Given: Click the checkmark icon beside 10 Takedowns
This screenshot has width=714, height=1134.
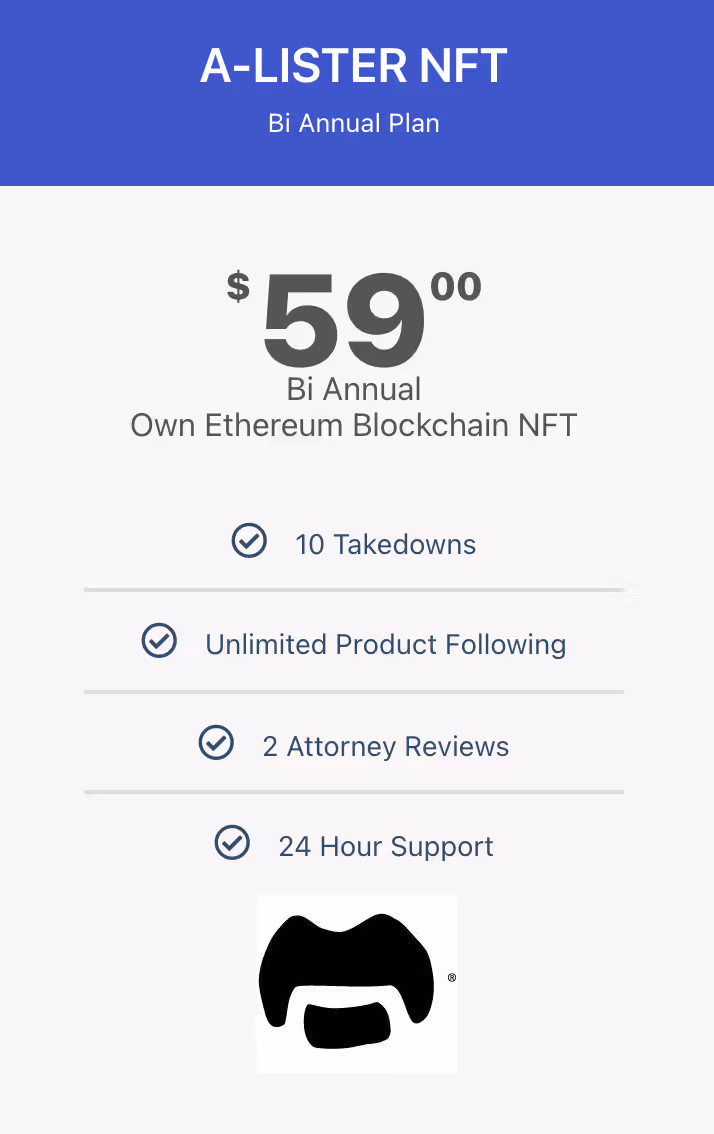Looking at the screenshot, I should 249,541.
